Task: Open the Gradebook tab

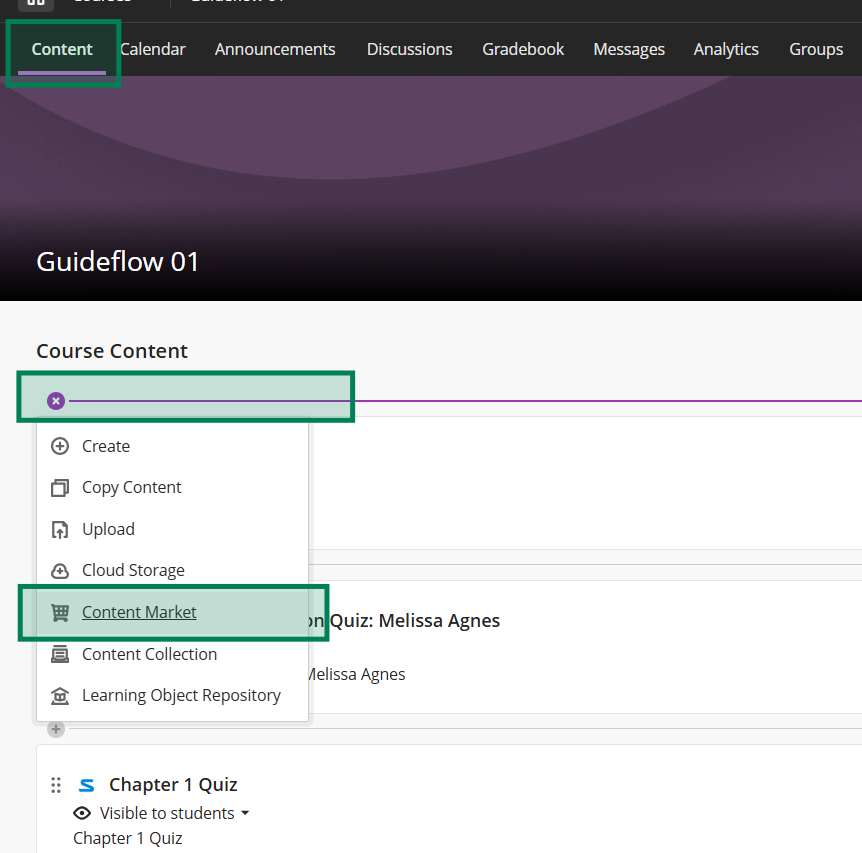Action: [x=523, y=49]
